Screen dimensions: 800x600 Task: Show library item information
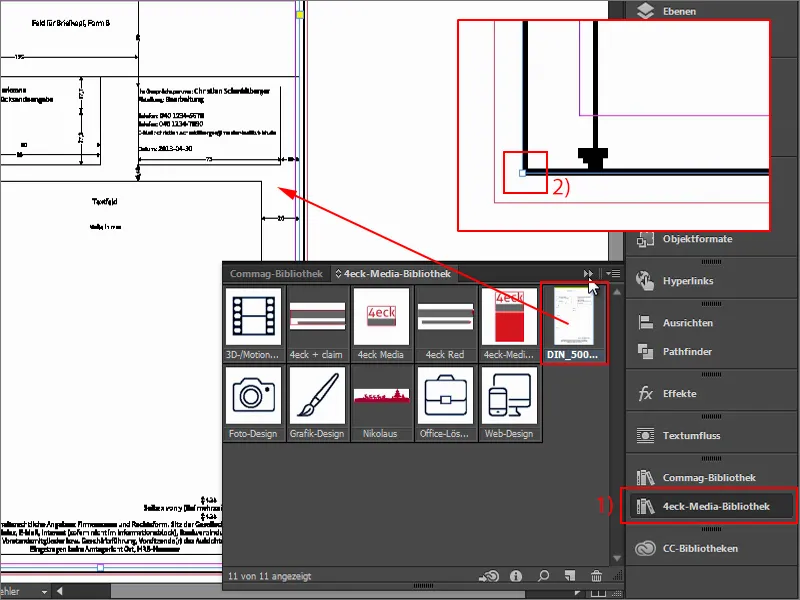coord(516,576)
